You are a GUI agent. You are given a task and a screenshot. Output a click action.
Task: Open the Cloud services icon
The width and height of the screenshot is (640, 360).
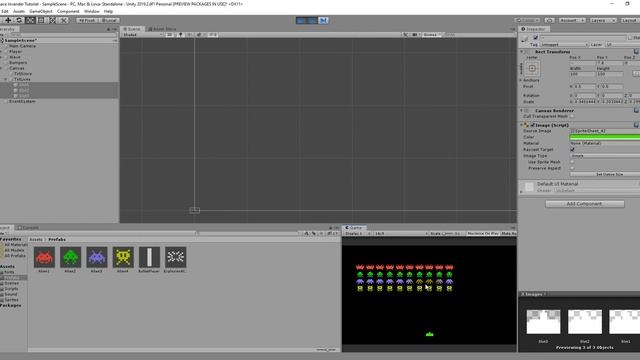[x=550, y=20]
